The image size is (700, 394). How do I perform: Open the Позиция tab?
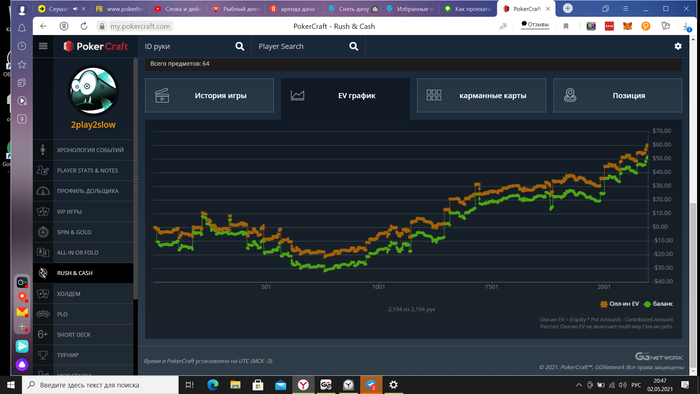617,95
